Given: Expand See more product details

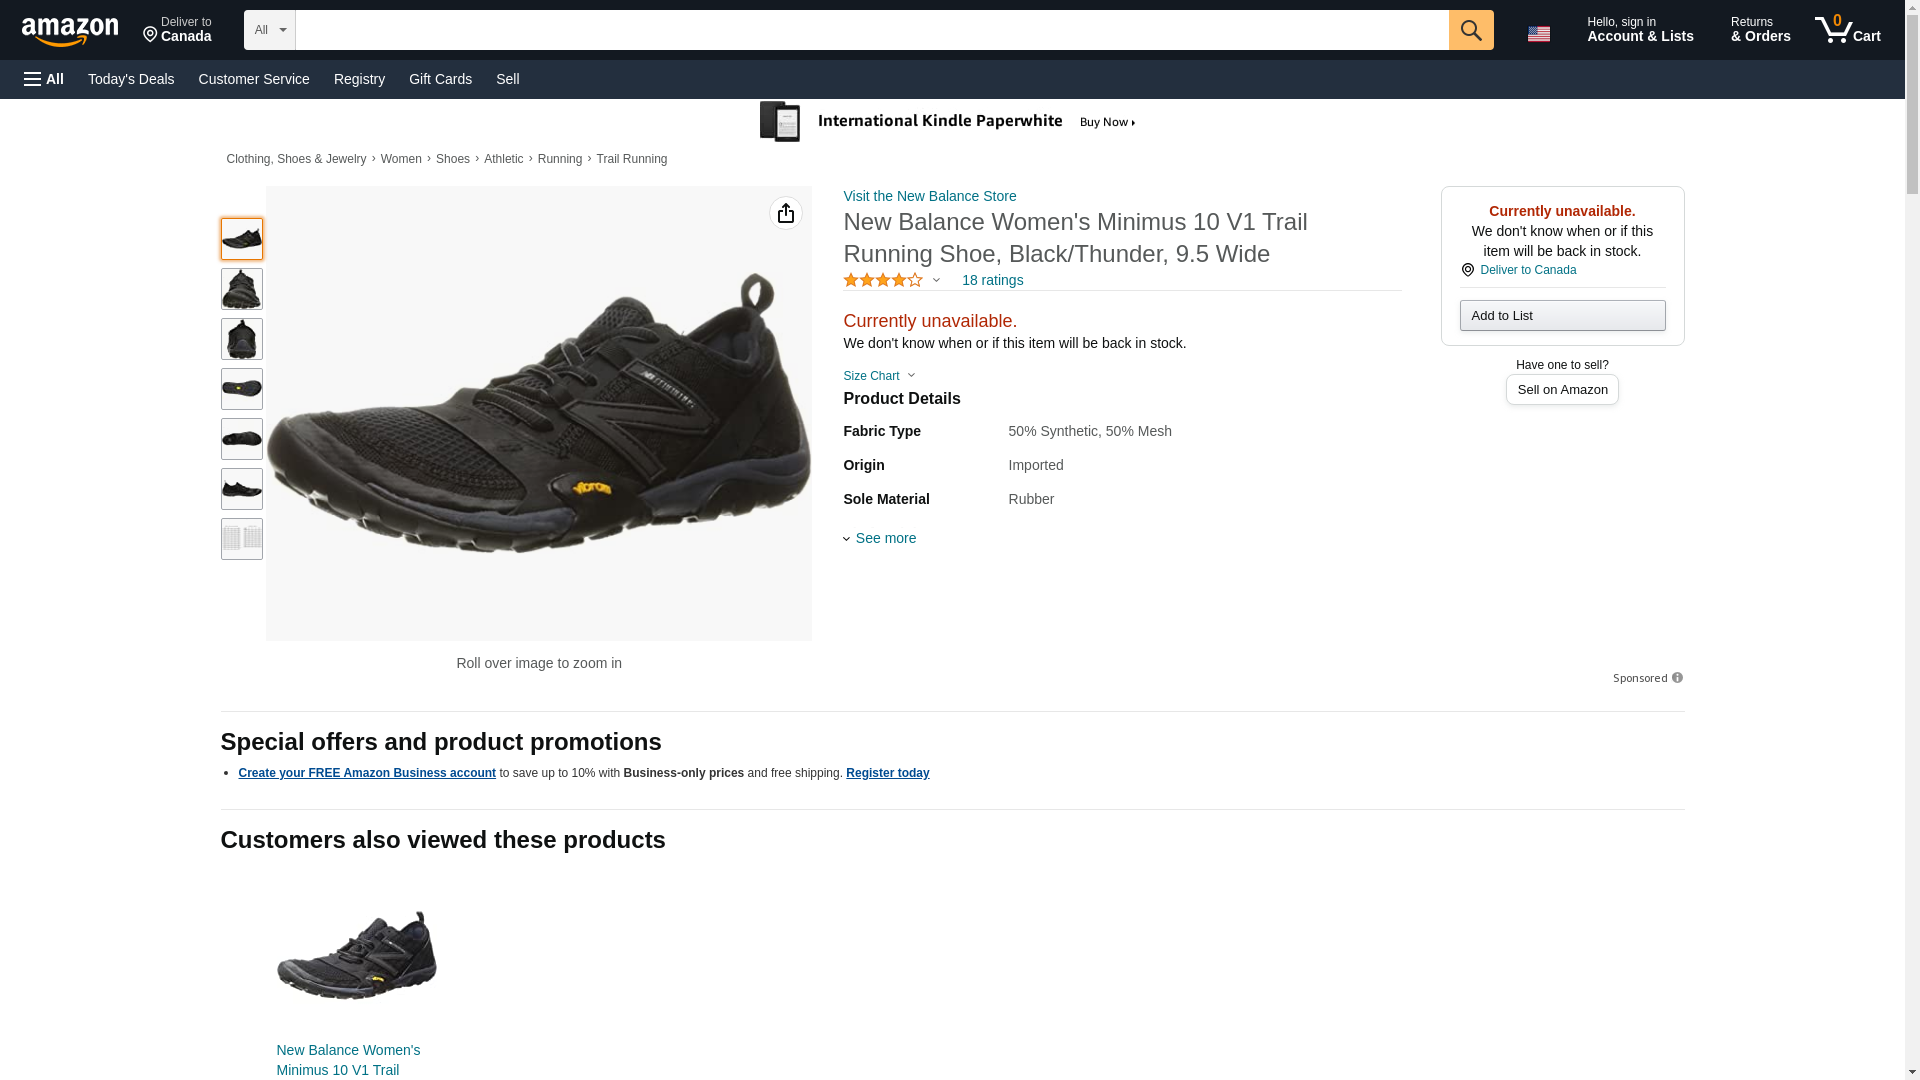Looking at the screenshot, I should click(x=880, y=538).
